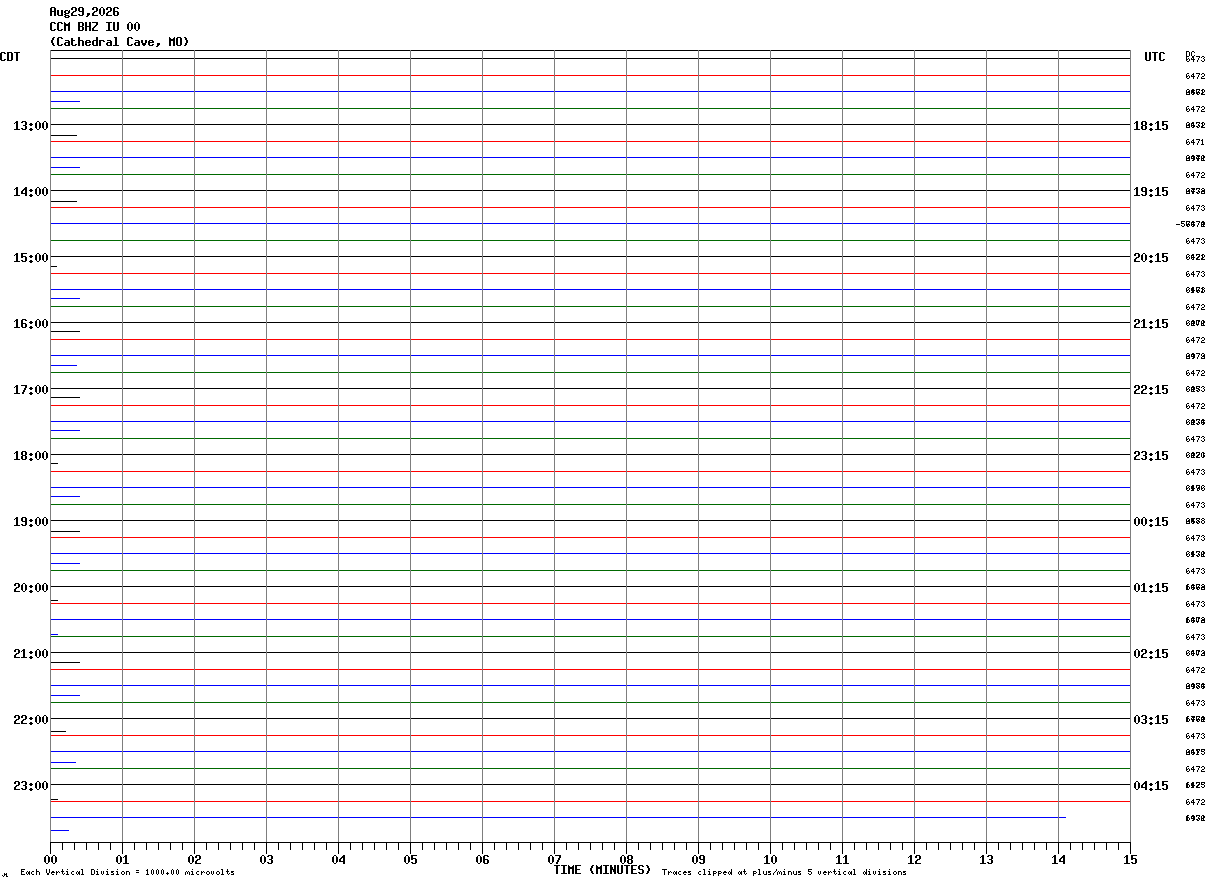The height and width of the screenshot is (886, 1210).
Task: Select the 17:00 CDT time label
Action: (30, 390)
